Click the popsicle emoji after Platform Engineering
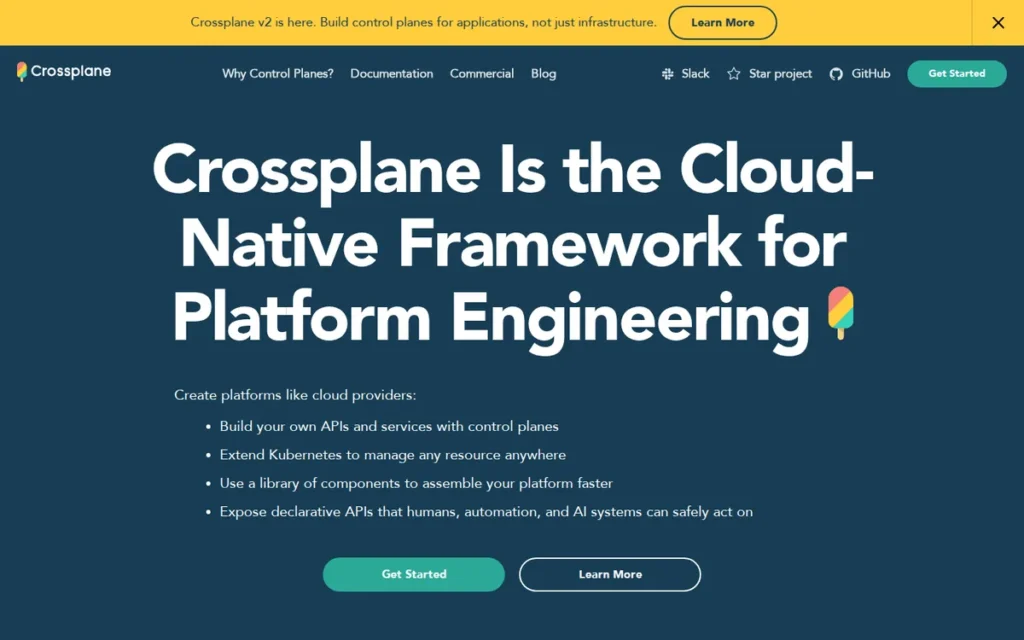 coord(840,312)
